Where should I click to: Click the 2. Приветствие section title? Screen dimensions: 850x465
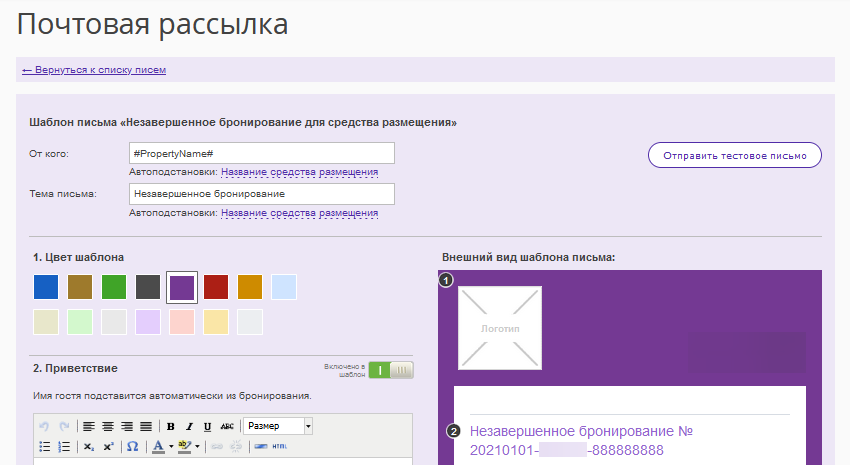pyautogui.click(x=75, y=368)
